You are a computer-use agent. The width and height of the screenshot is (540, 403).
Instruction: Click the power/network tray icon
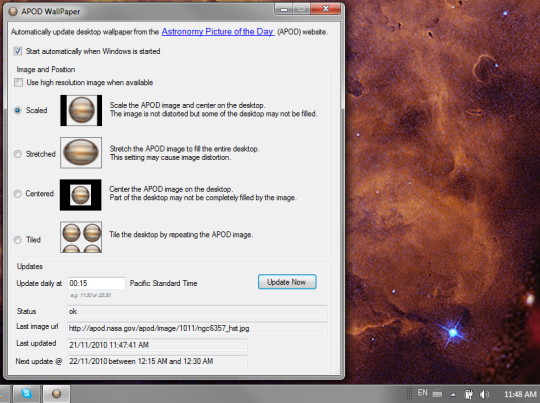pyautogui.click(x=468, y=394)
